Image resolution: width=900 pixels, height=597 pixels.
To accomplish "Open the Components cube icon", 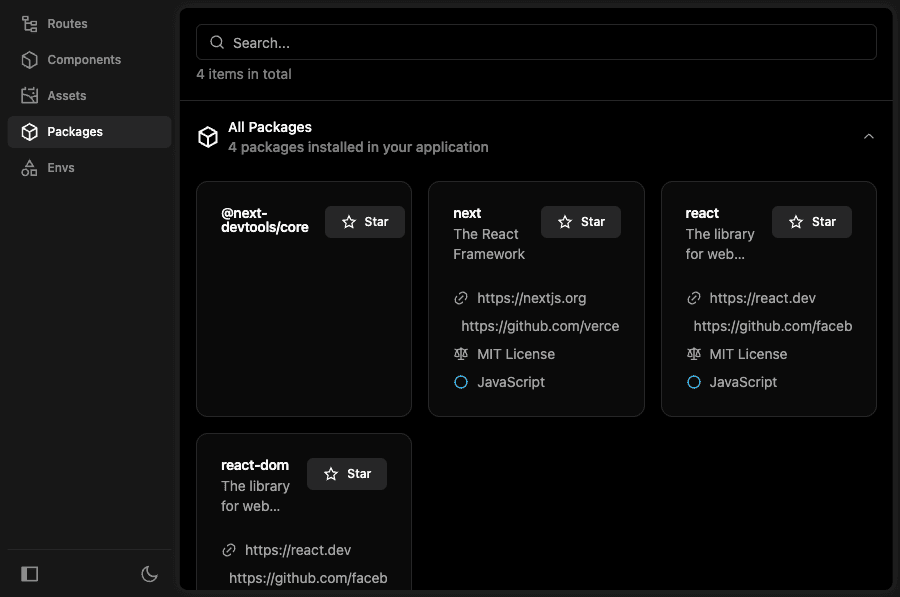I will [x=29, y=60].
